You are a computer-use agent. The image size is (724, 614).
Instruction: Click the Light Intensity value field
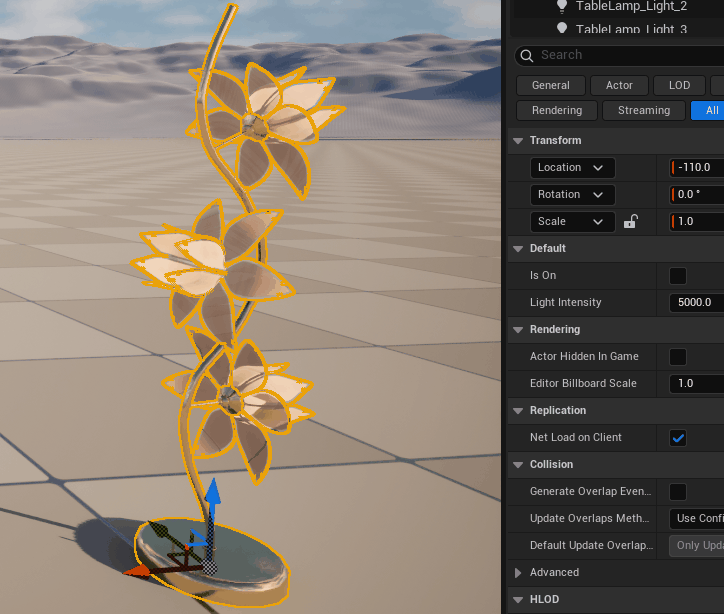[696, 303]
